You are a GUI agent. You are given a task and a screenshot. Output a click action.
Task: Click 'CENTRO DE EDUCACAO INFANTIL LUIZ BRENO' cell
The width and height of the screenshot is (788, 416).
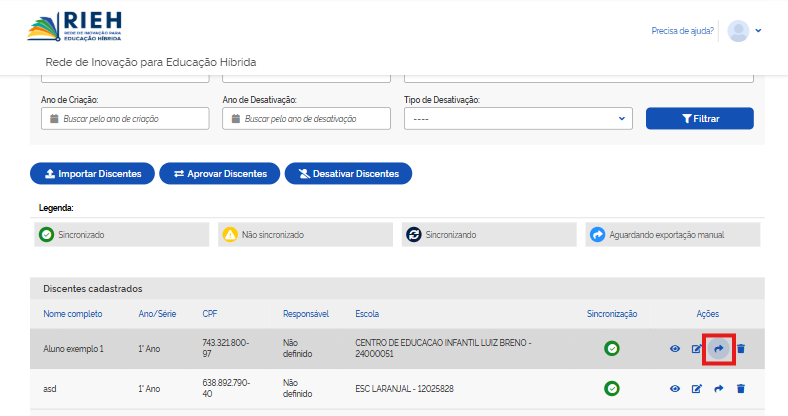point(443,348)
